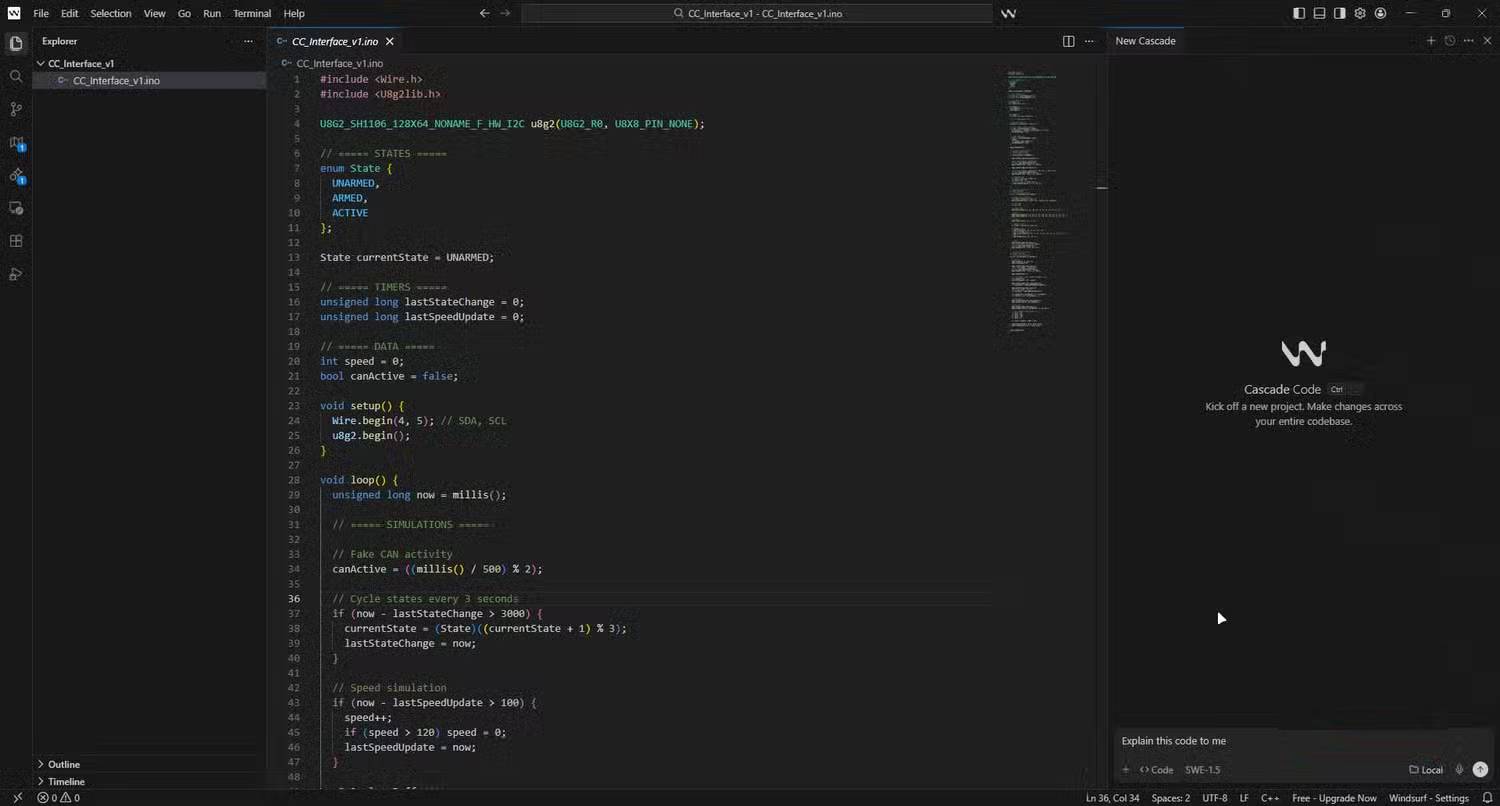Activate voice input microphone in Cascade
The height and width of the screenshot is (806, 1500).
click(x=1459, y=769)
